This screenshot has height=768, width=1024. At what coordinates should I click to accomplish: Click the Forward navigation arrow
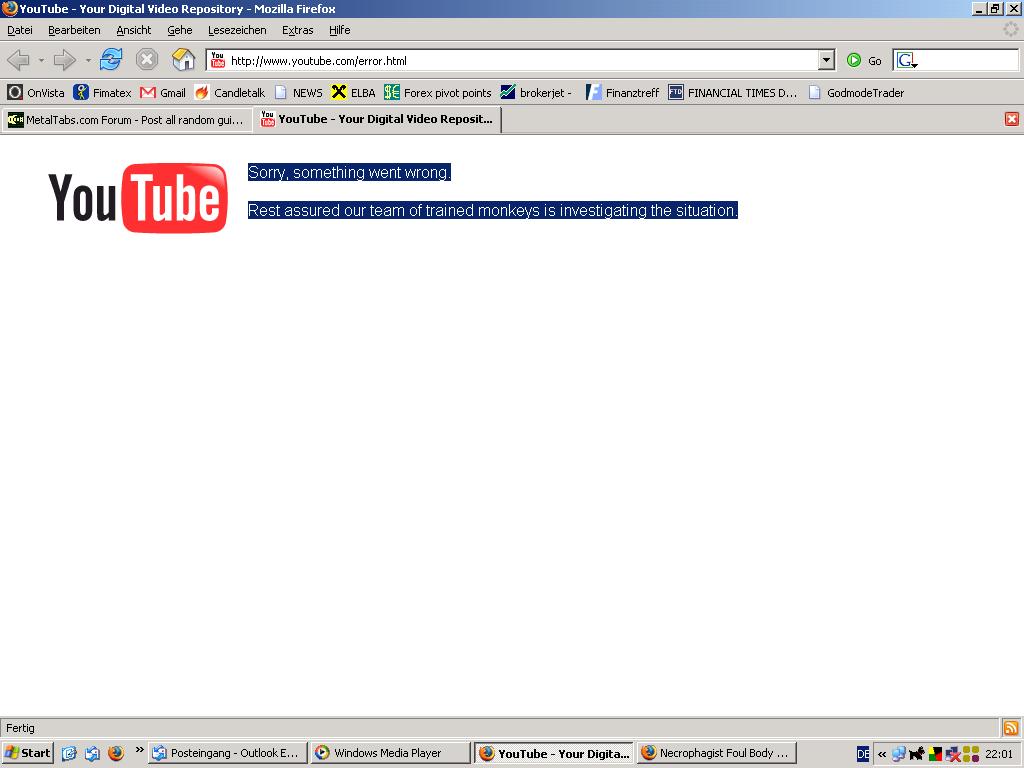click(x=65, y=60)
